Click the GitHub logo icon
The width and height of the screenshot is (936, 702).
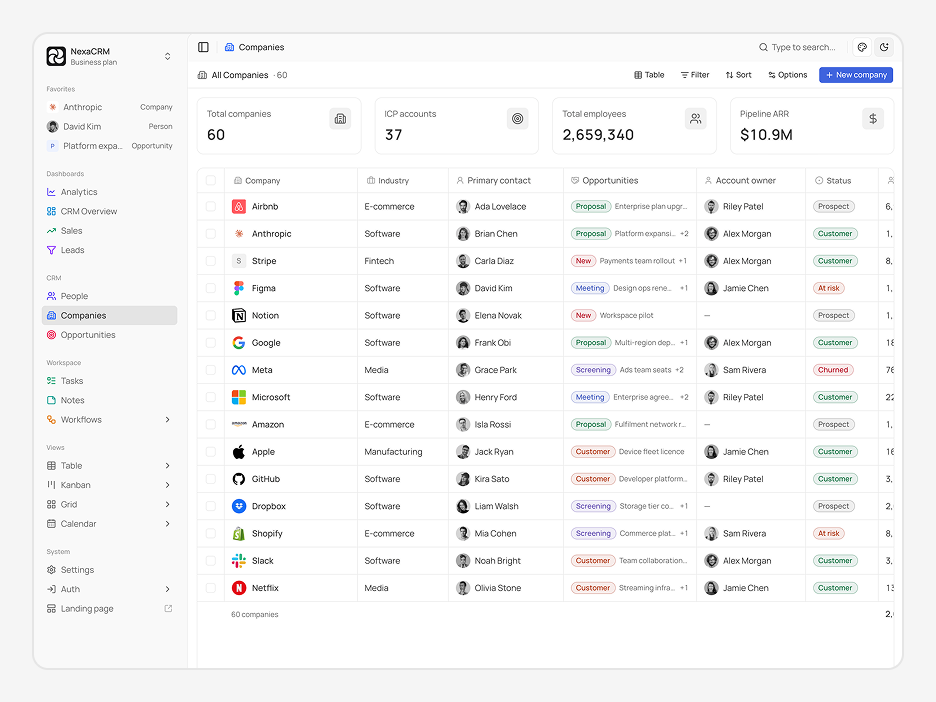click(x=239, y=479)
